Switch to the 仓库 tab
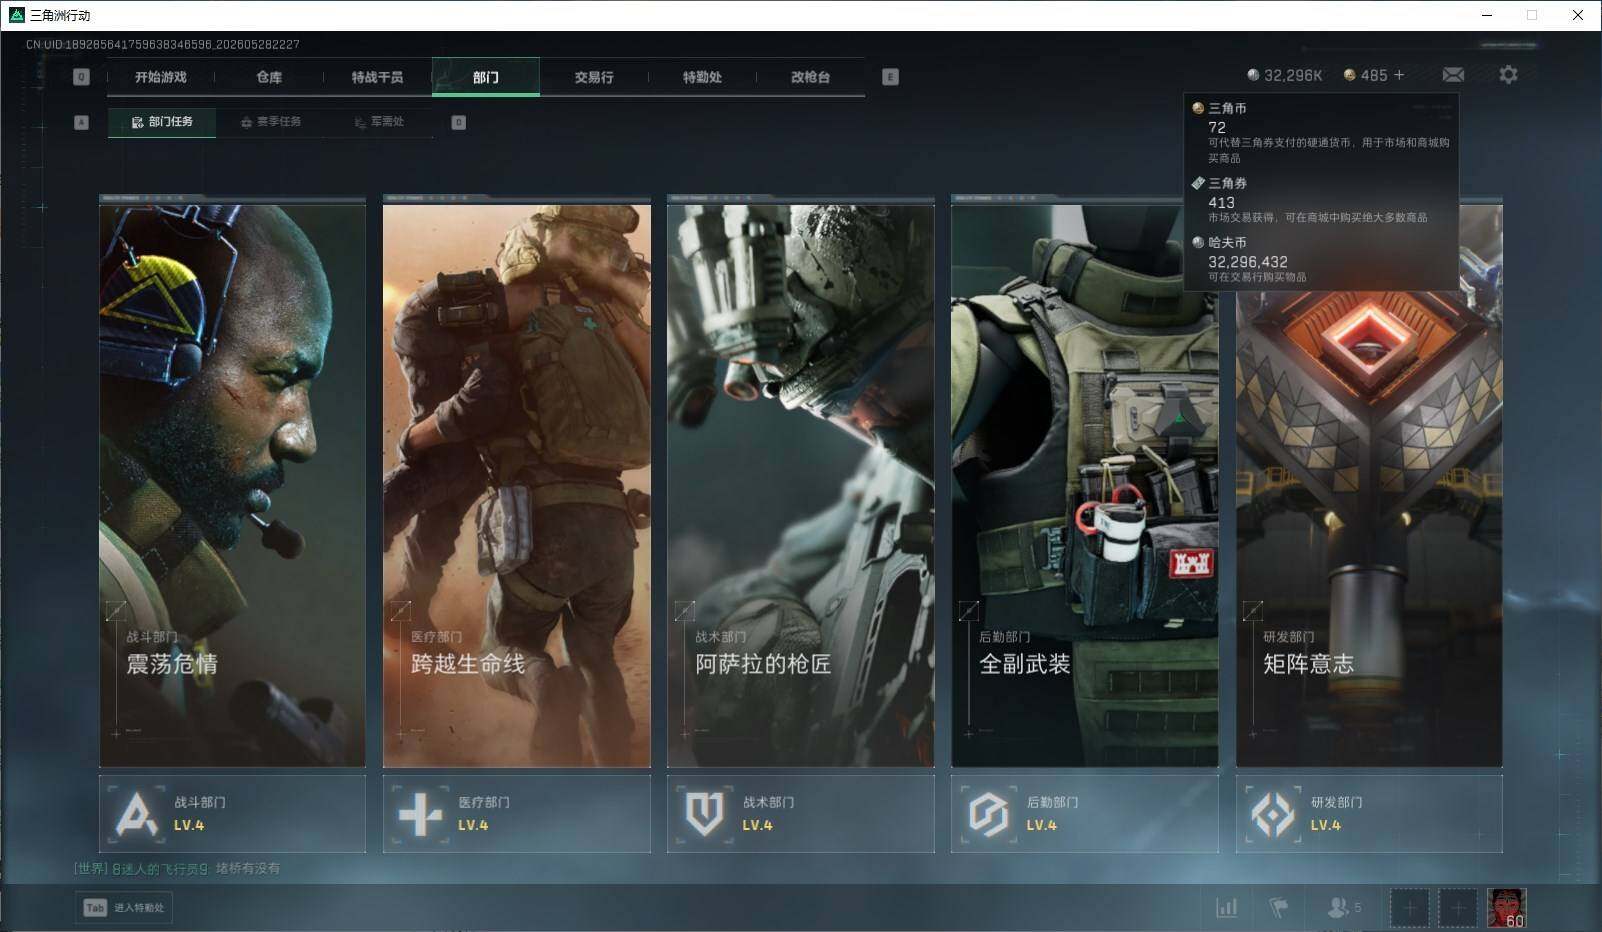The image size is (1602, 932). click(269, 77)
